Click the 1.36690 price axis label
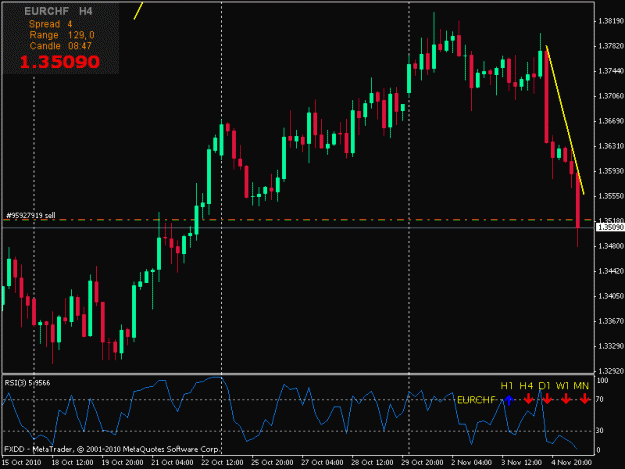The height and width of the screenshot is (469, 625). pyautogui.click(x=611, y=121)
